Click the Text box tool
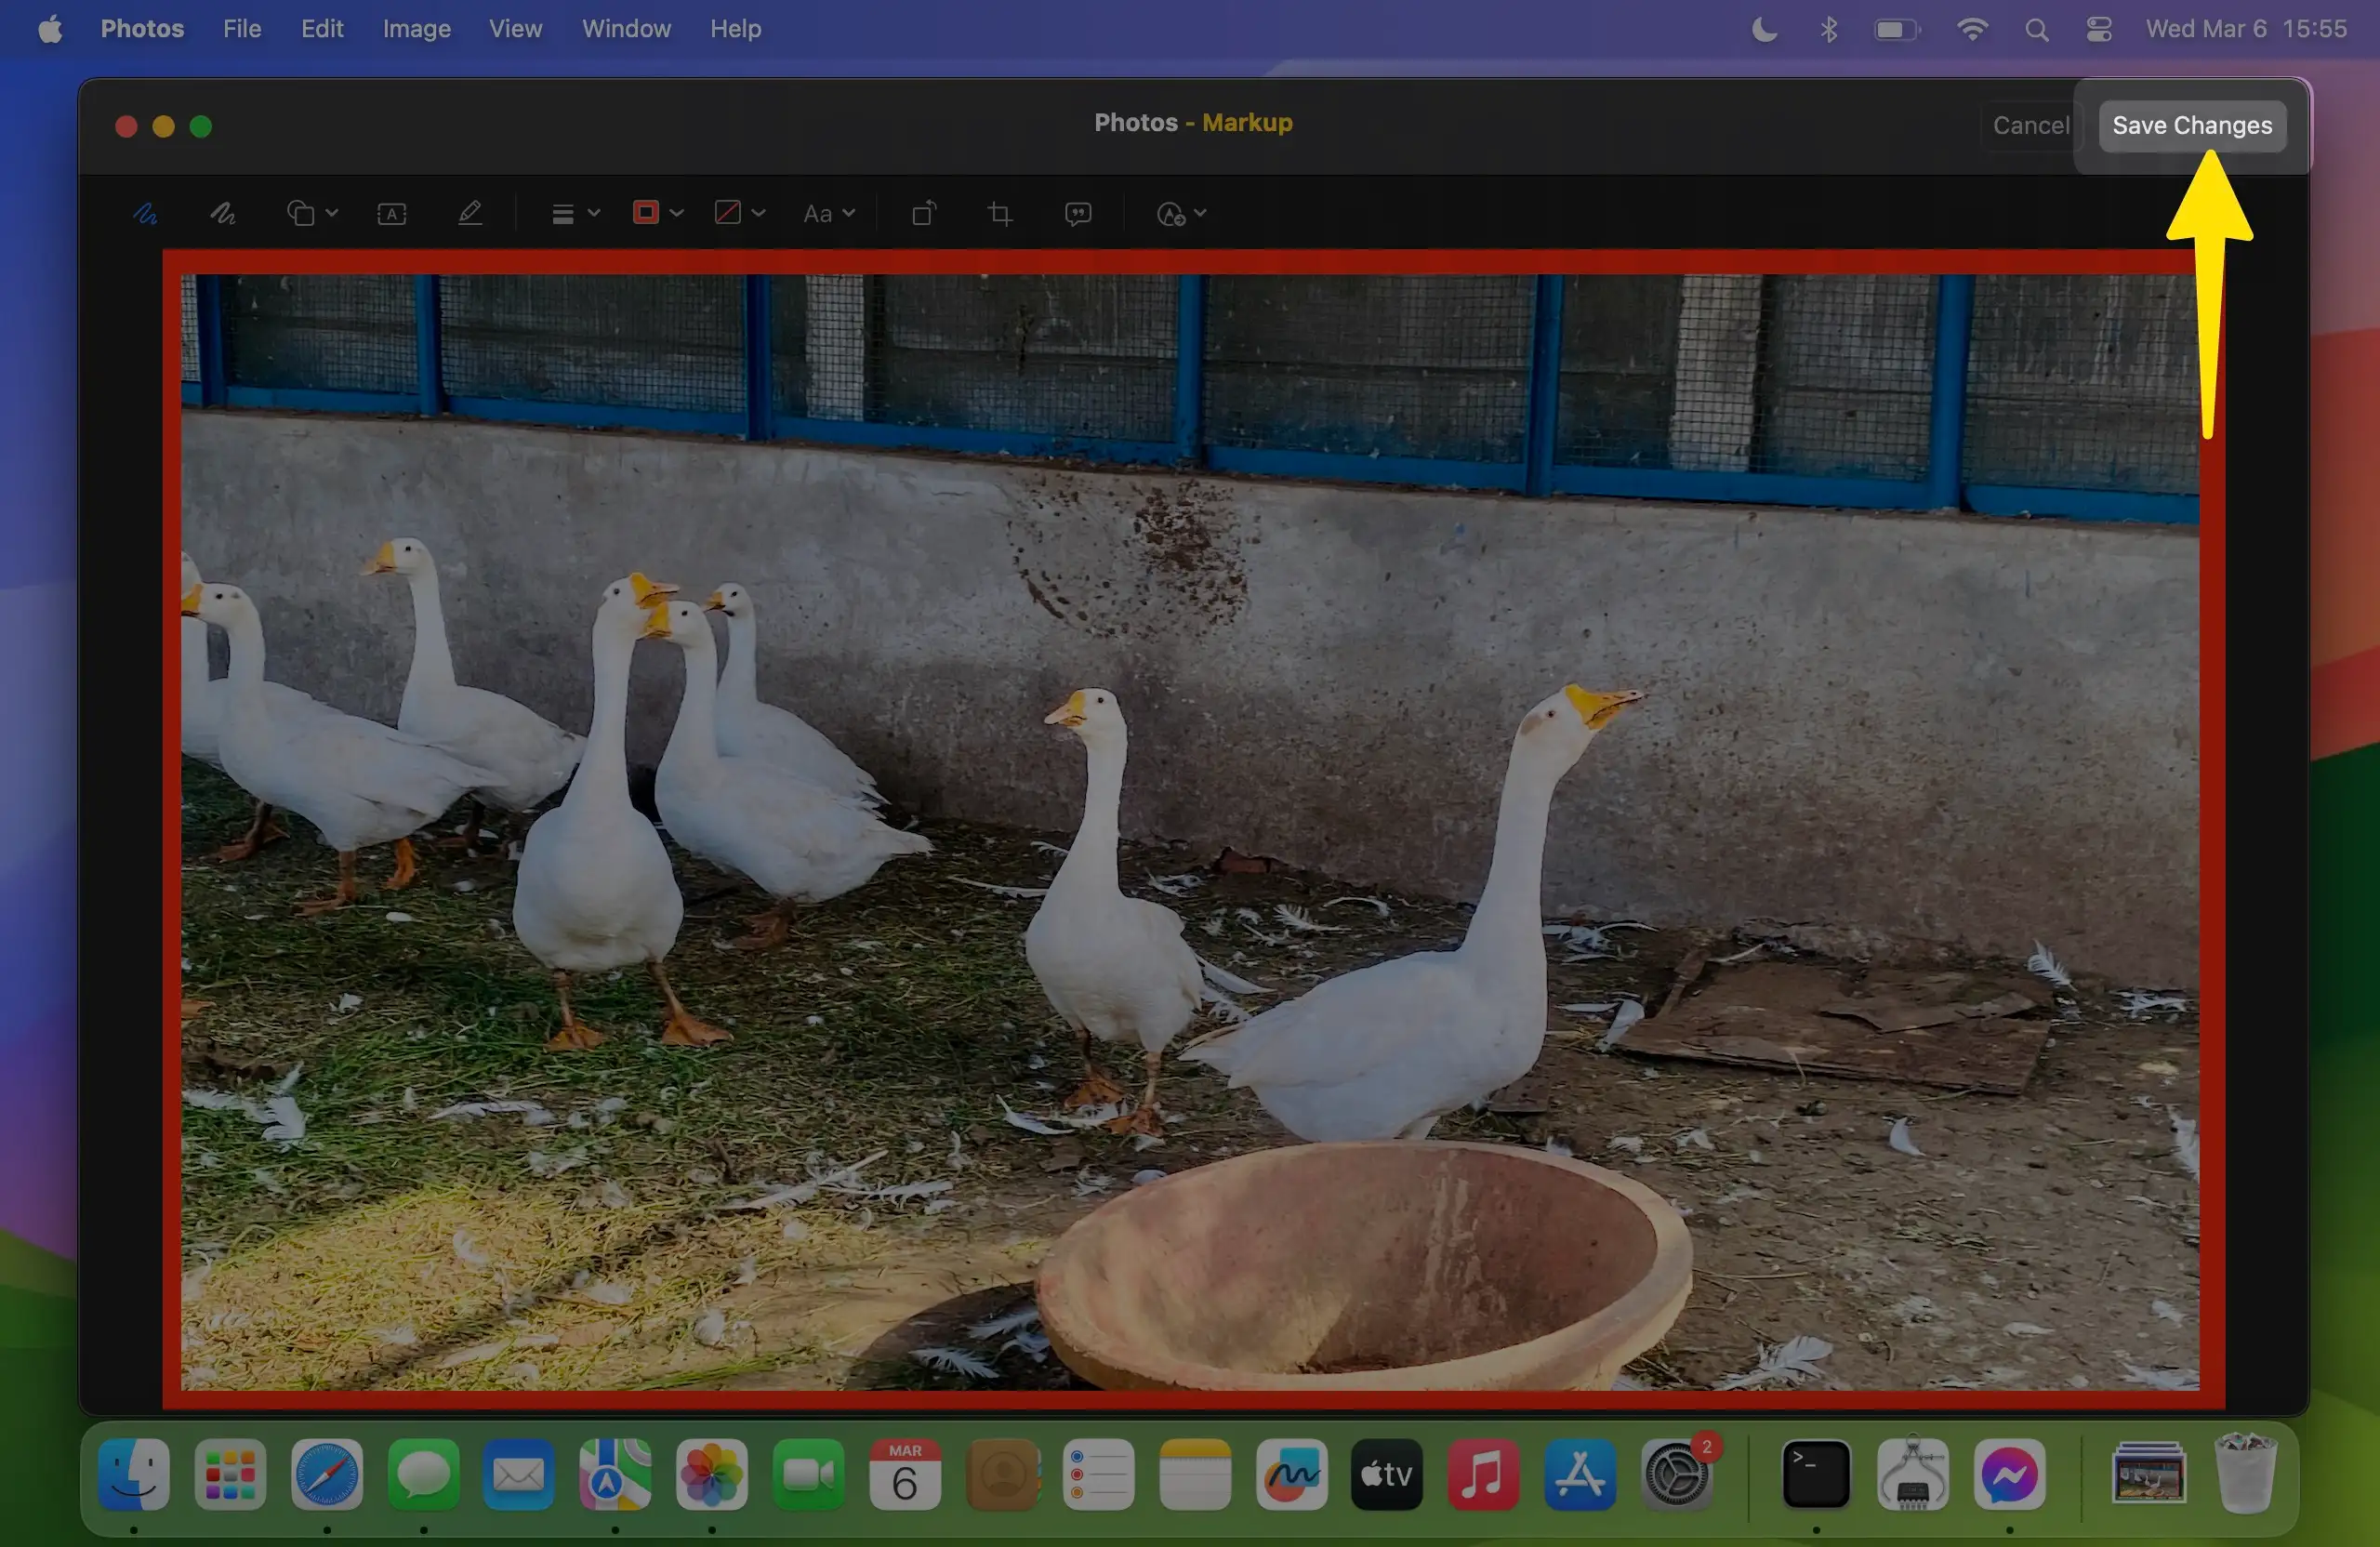The height and width of the screenshot is (1547, 2380). tap(391, 213)
